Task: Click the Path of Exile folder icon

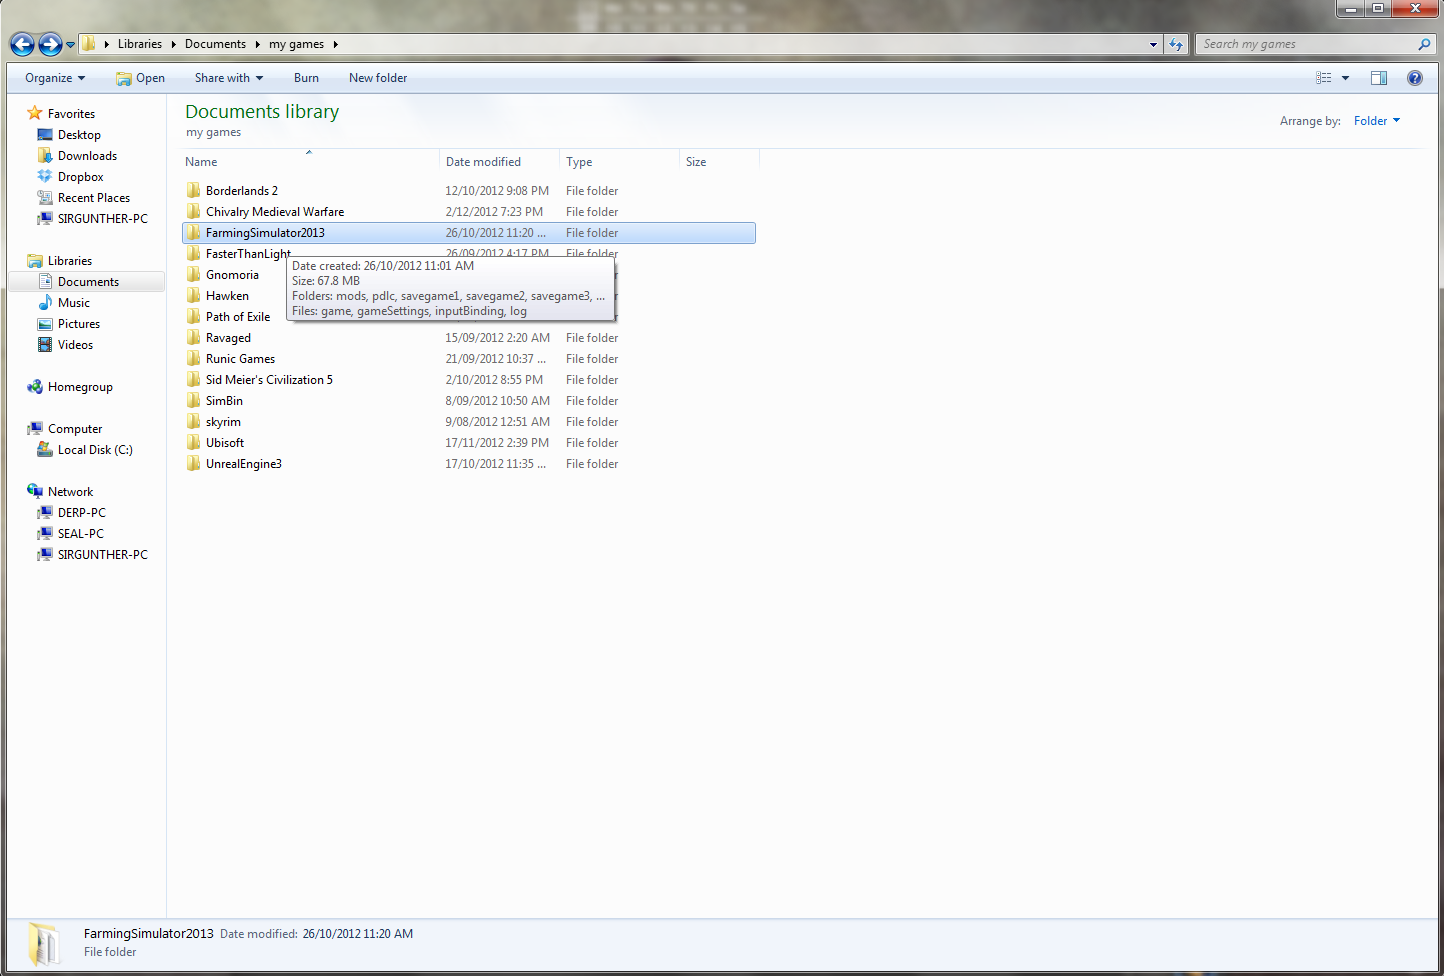Action: tap(194, 316)
